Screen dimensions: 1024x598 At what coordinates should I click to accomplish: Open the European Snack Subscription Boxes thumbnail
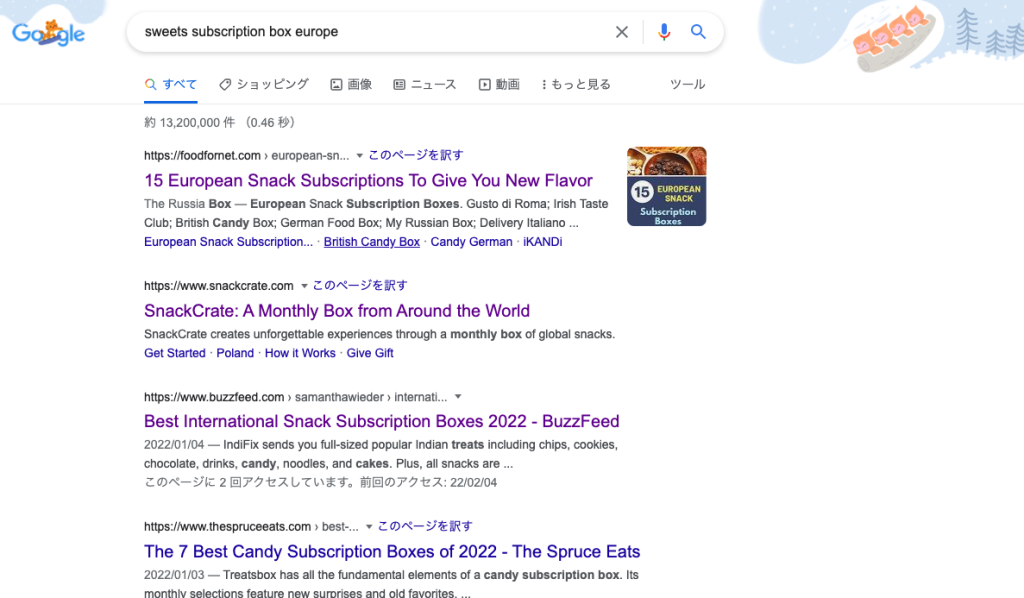click(666, 186)
